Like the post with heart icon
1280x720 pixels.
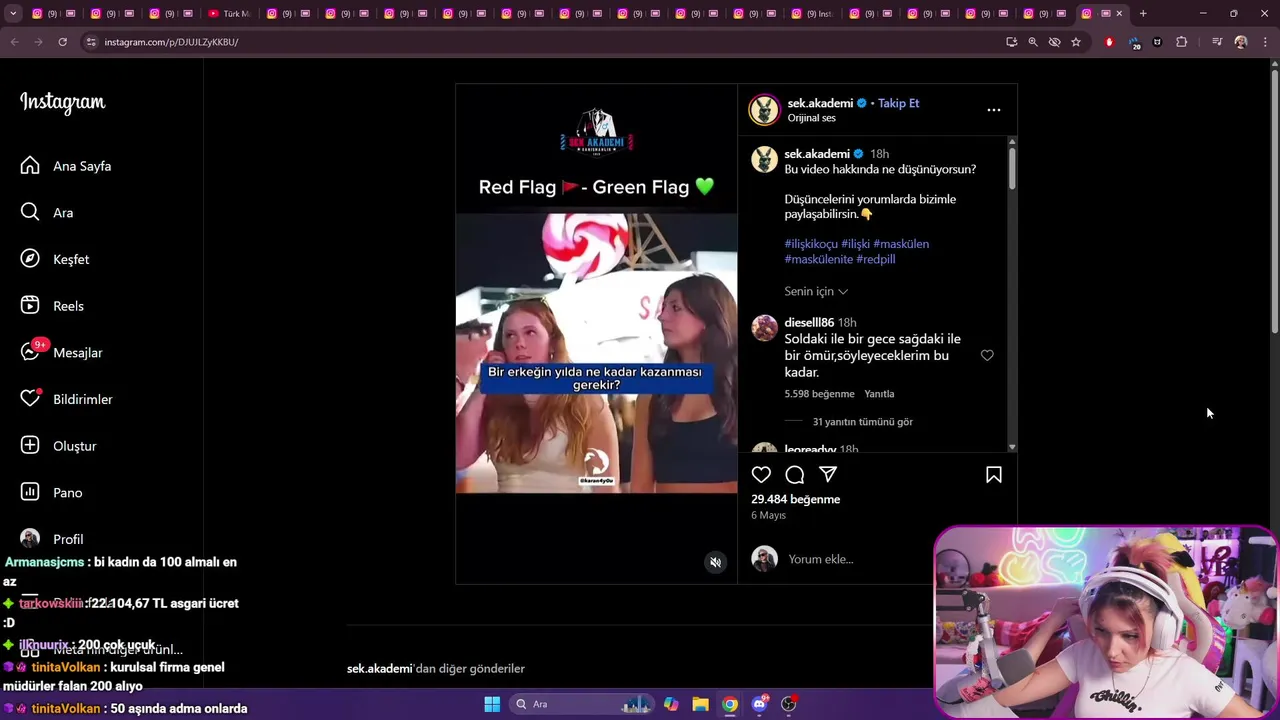point(761,475)
